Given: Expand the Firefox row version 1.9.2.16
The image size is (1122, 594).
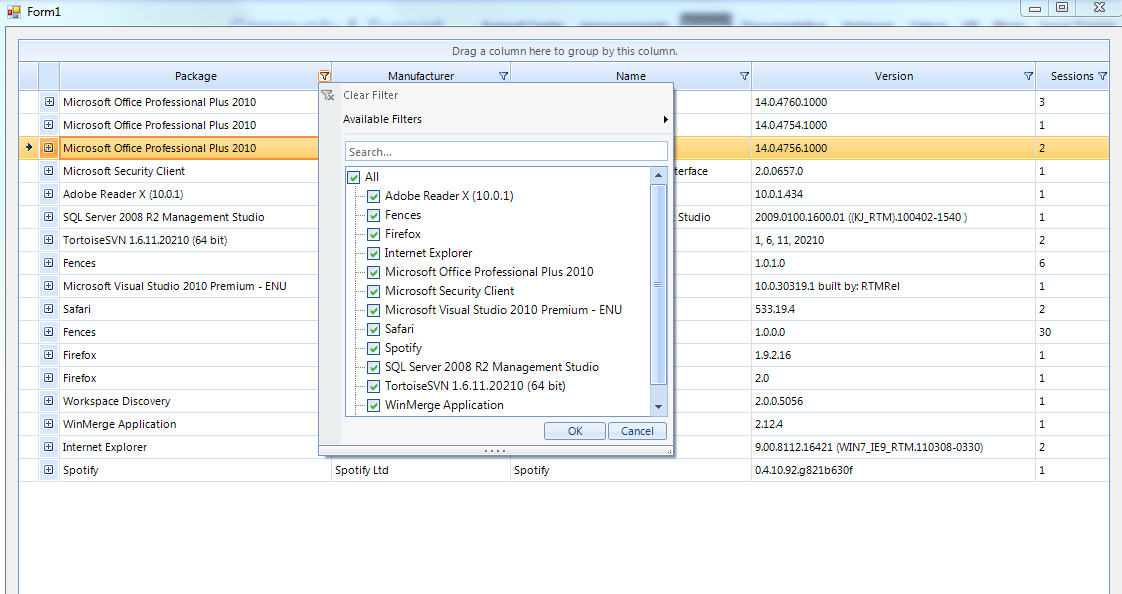Looking at the screenshot, I should [49, 354].
